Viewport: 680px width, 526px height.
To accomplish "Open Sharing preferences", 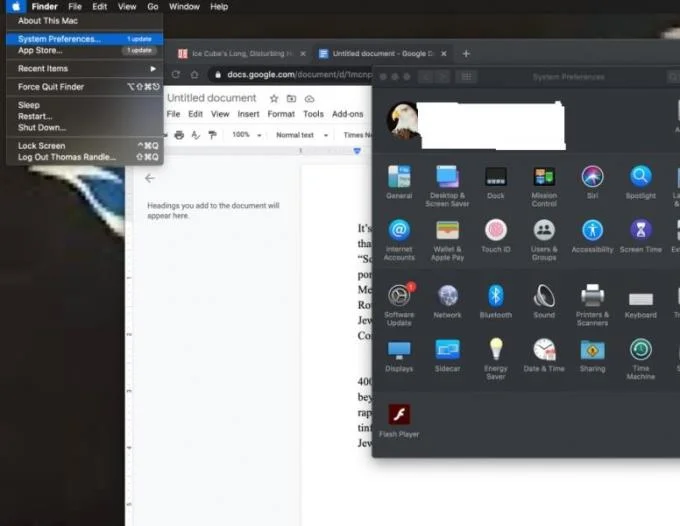I will pyautogui.click(x=592, y=356).
